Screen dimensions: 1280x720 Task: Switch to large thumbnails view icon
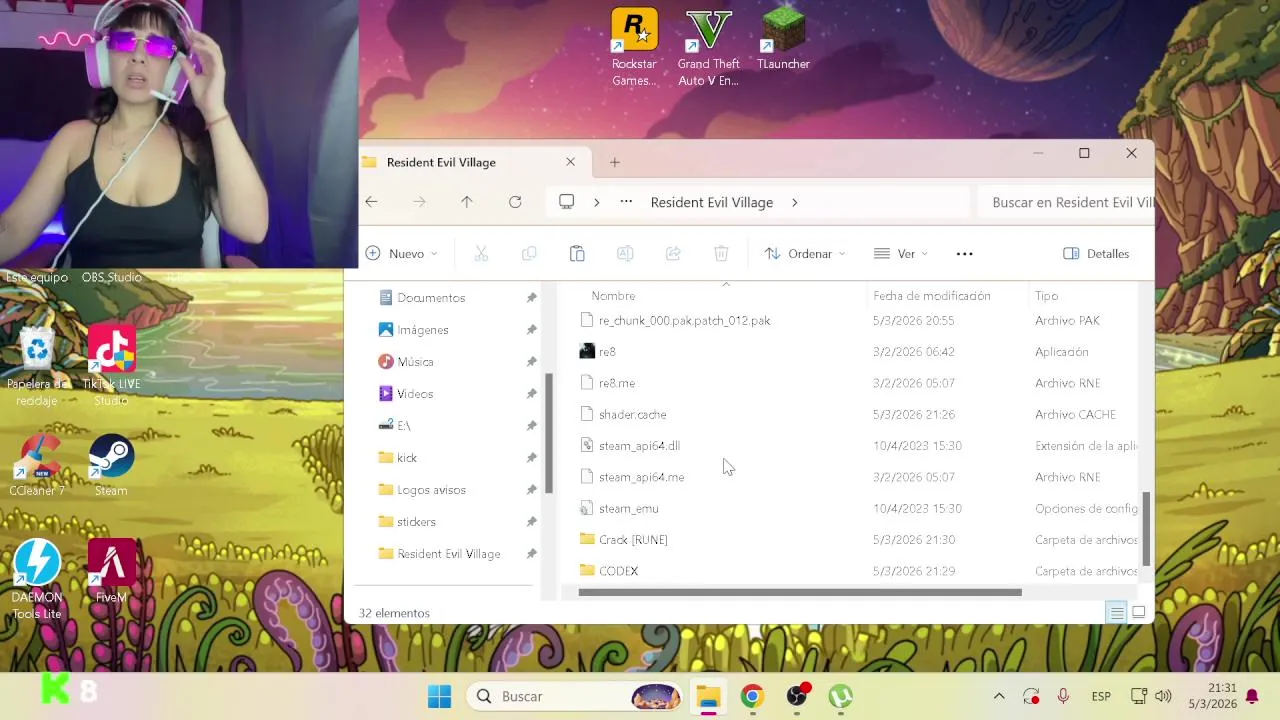(x=1139, y=613)
